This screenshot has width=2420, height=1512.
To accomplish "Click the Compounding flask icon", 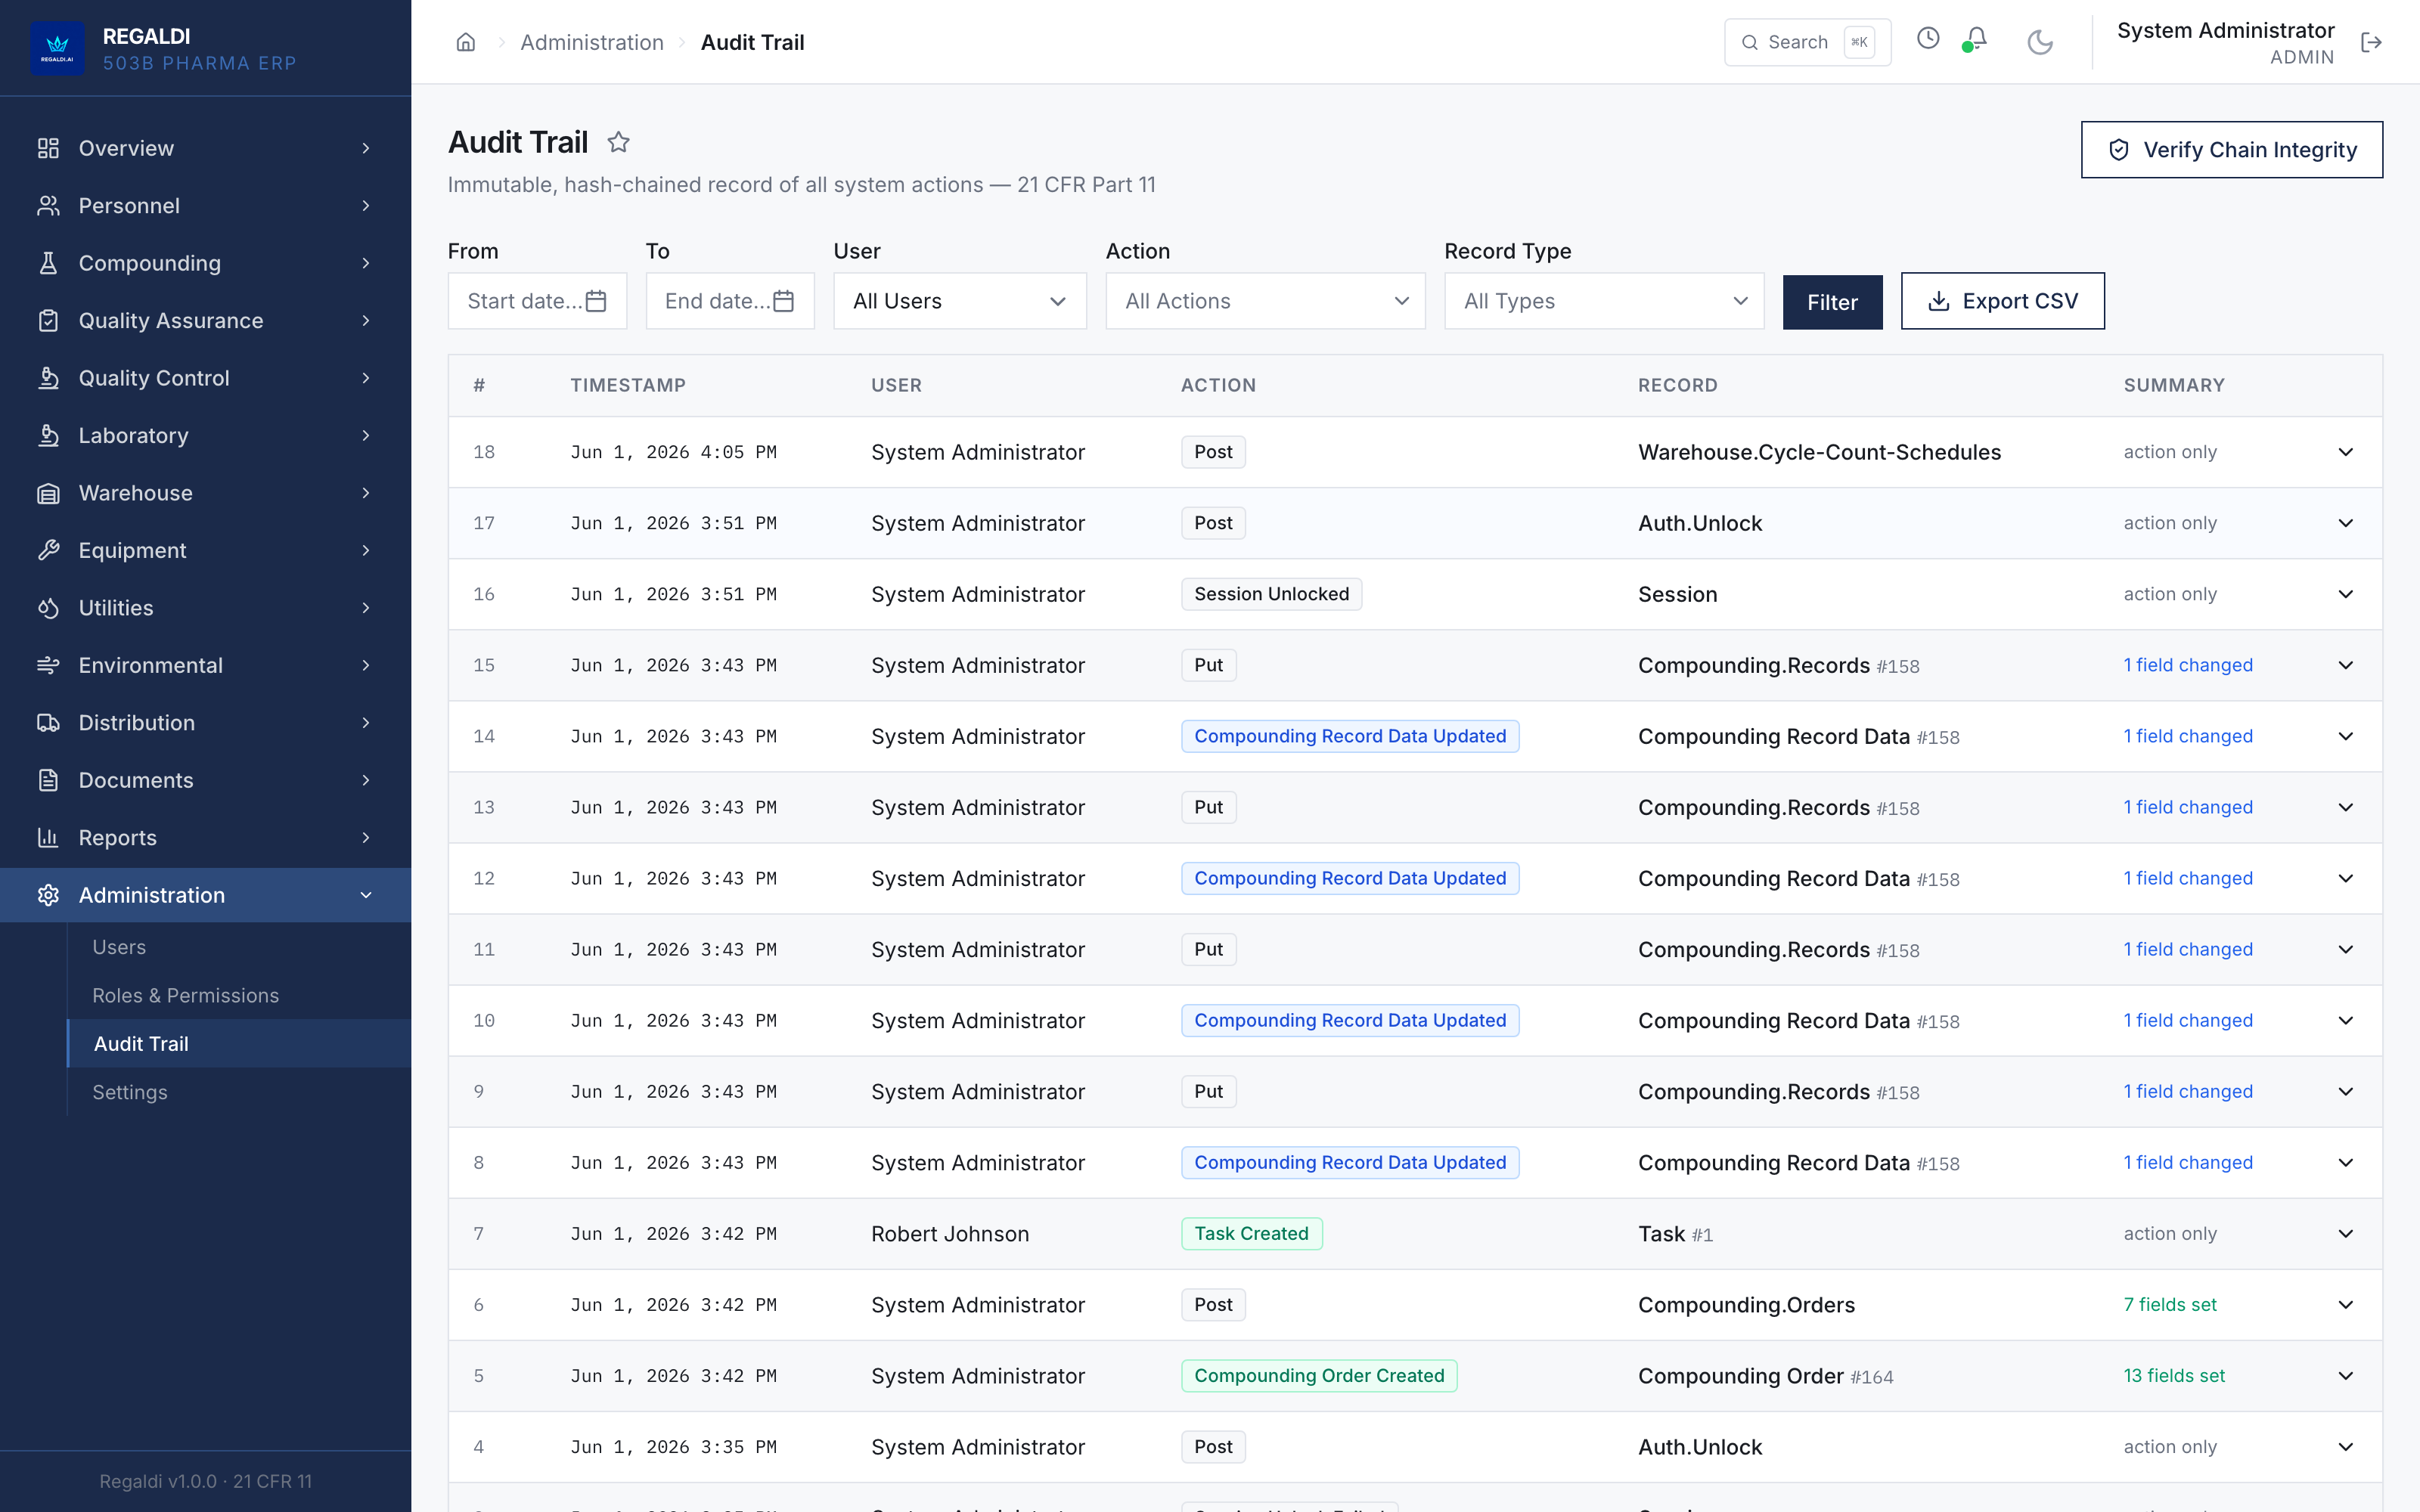I will pyautogui.click(x=48, y=263).
